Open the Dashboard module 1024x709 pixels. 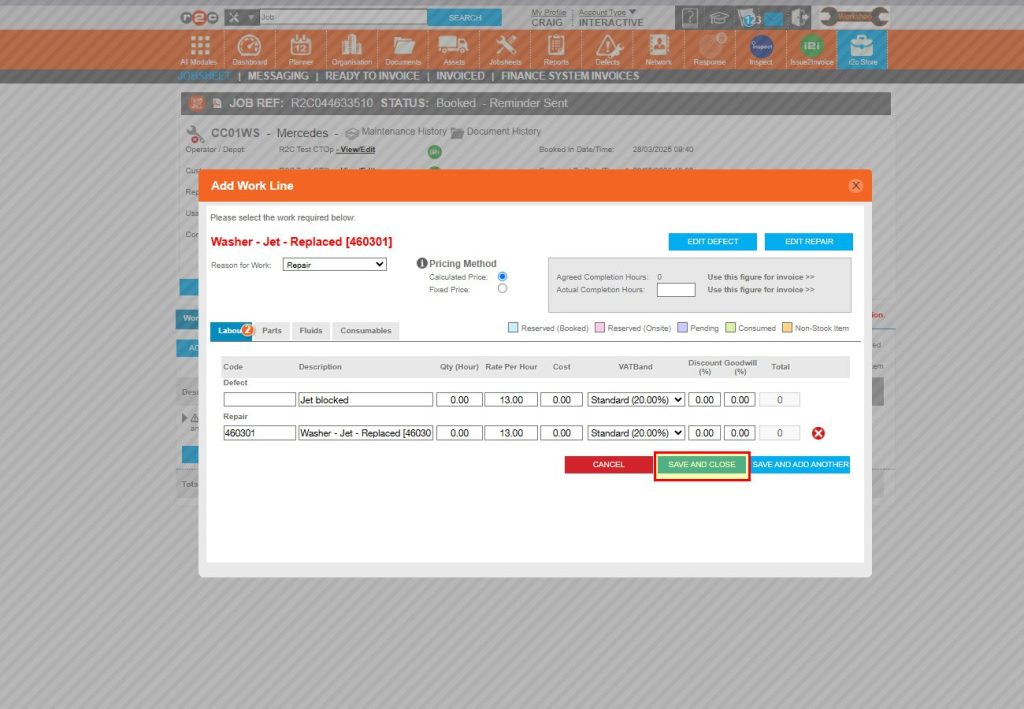point(249,47)
